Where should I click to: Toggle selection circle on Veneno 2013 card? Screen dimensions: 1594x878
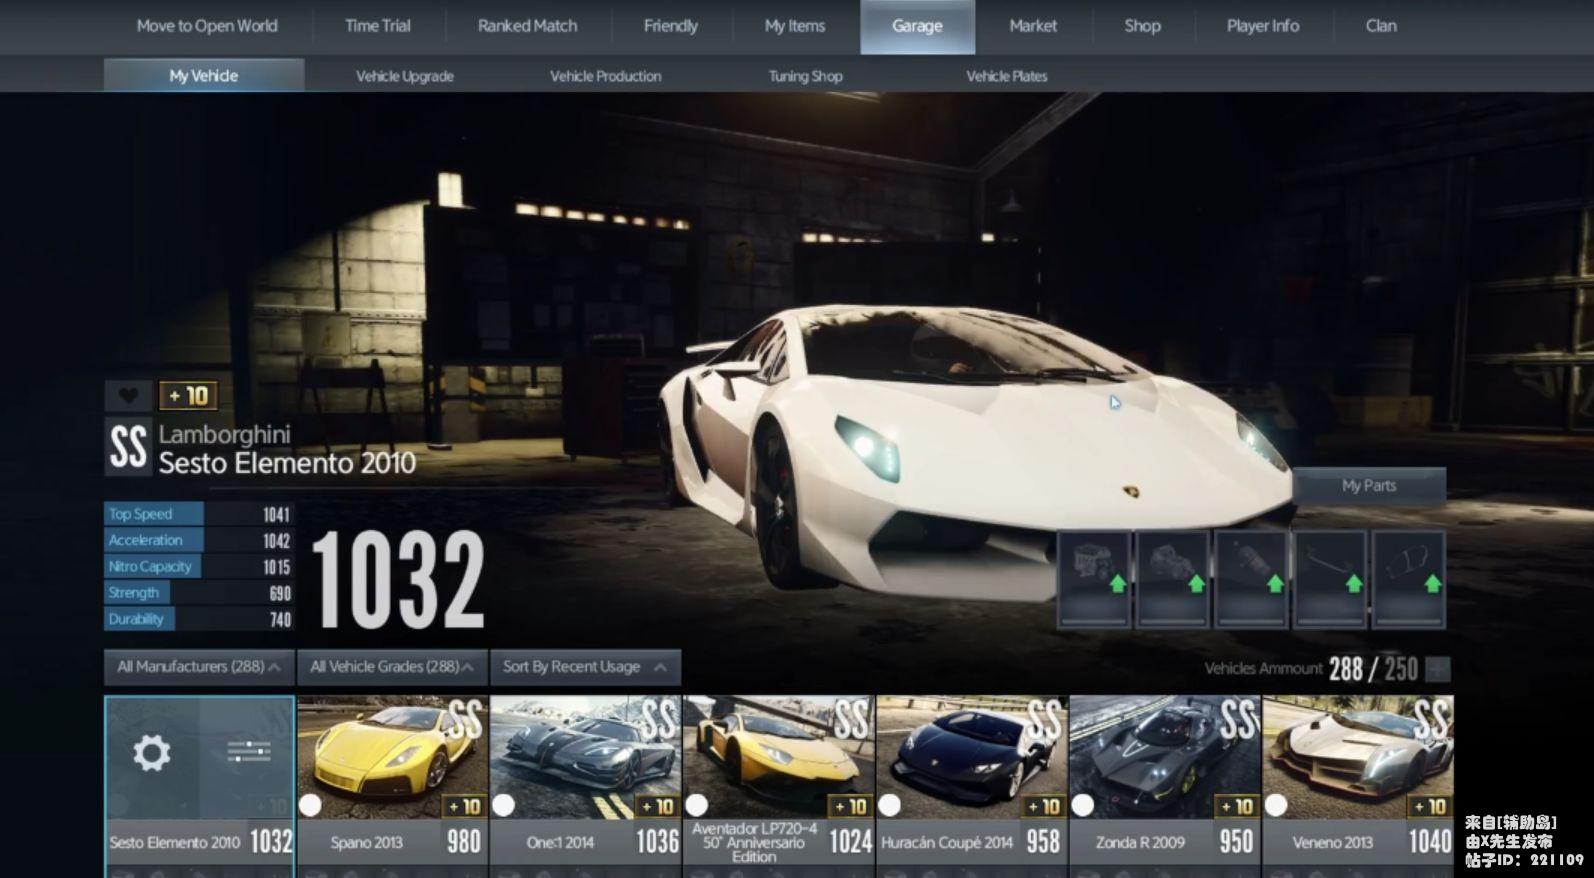(1276, 805)
